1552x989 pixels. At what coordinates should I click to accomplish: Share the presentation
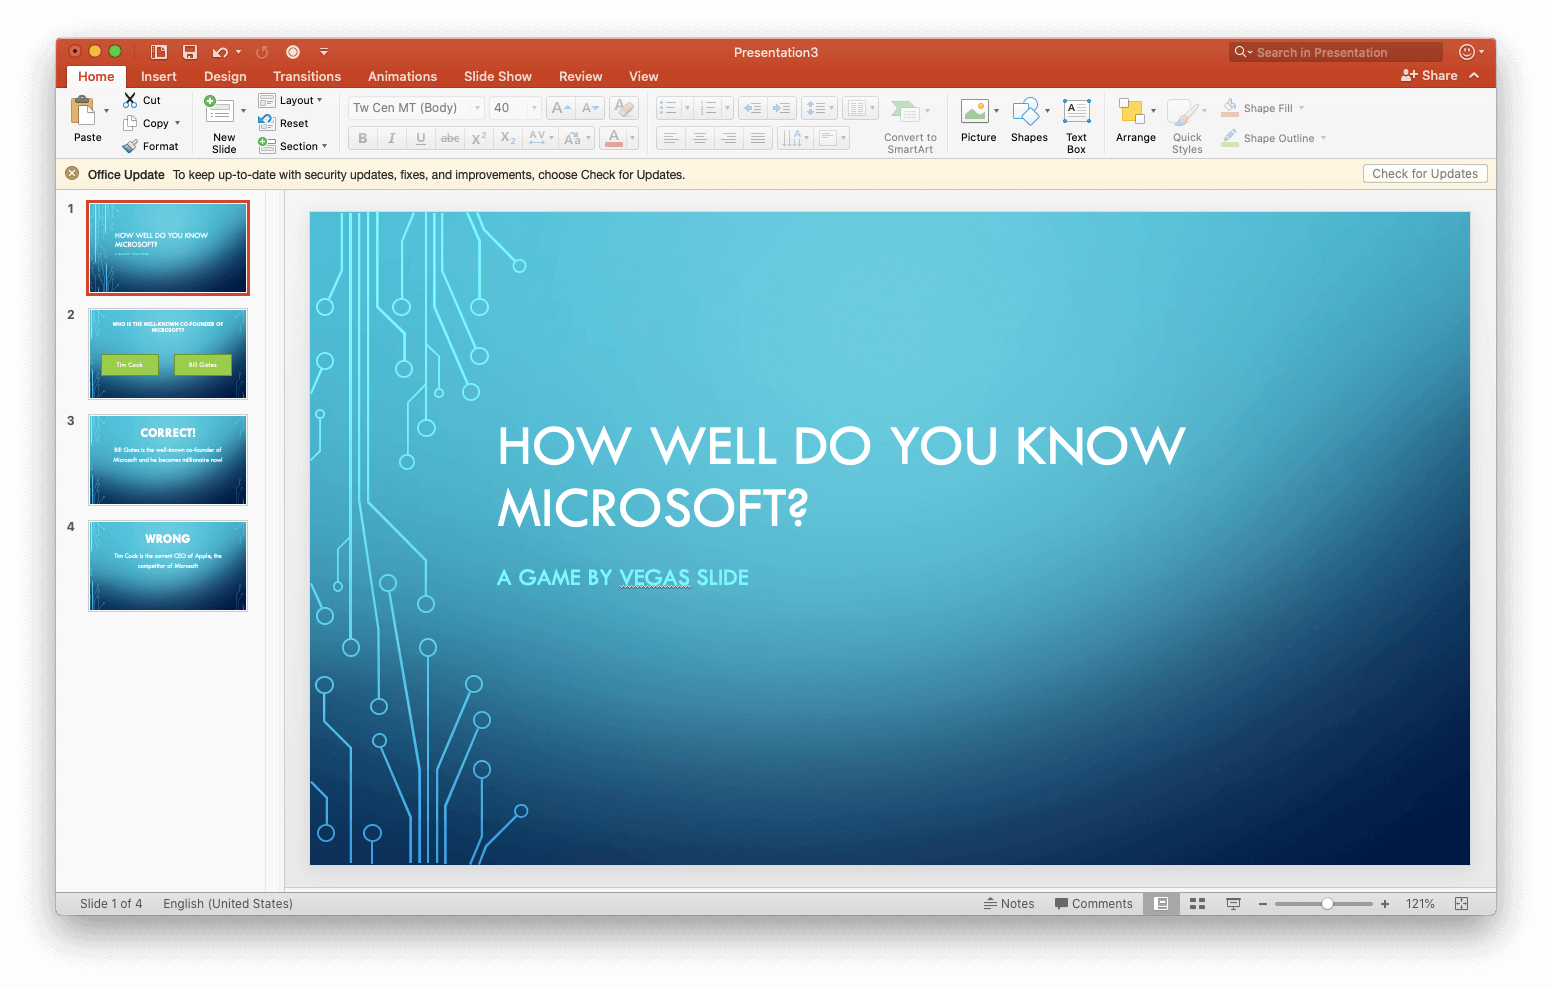pyautogui.click(x=1429, y=75)
